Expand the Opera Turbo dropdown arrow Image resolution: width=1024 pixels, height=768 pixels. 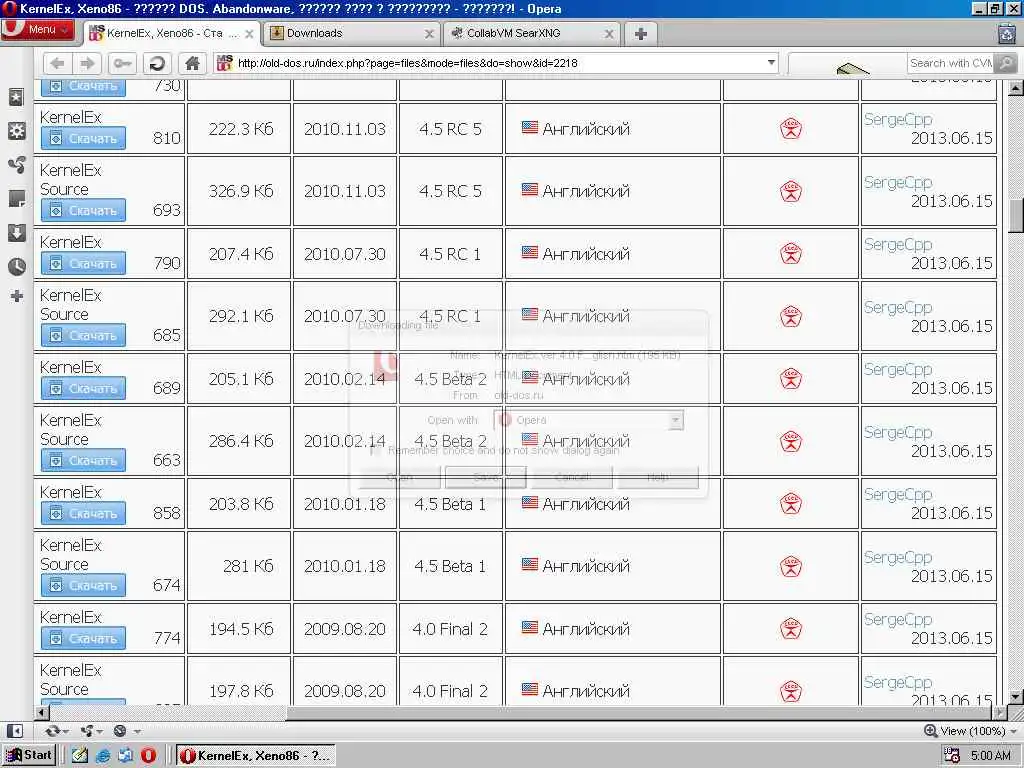pyautogui.click(x=136, y=731)
